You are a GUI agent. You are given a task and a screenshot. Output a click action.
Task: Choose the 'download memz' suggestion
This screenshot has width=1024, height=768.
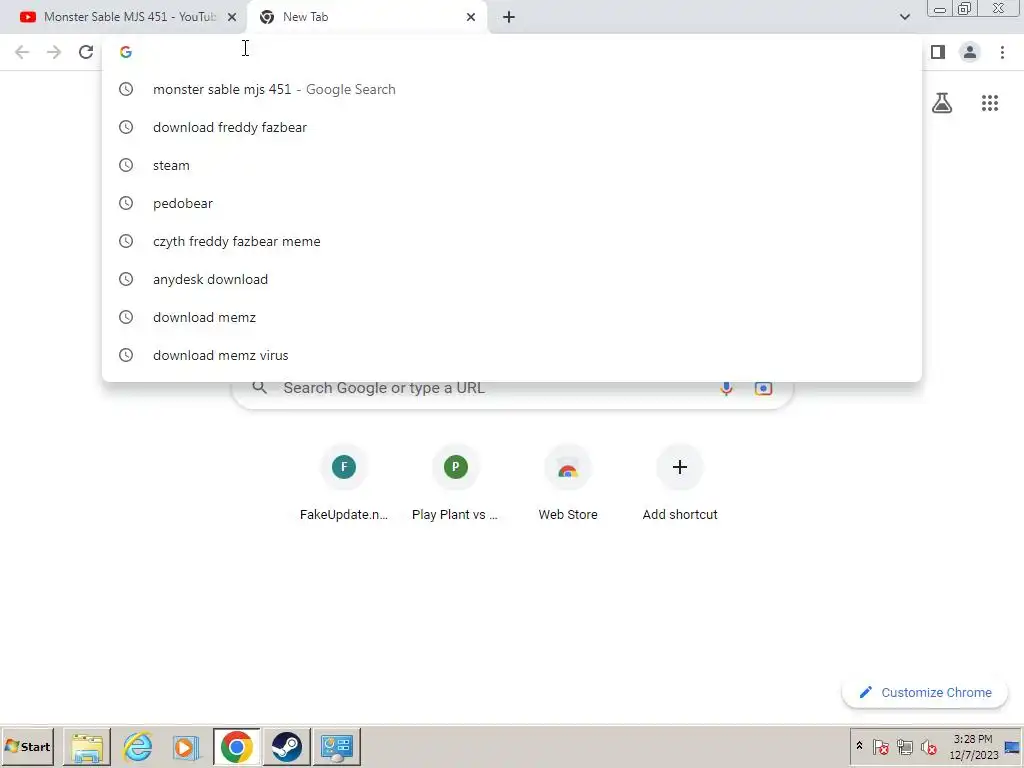point(511,317)
